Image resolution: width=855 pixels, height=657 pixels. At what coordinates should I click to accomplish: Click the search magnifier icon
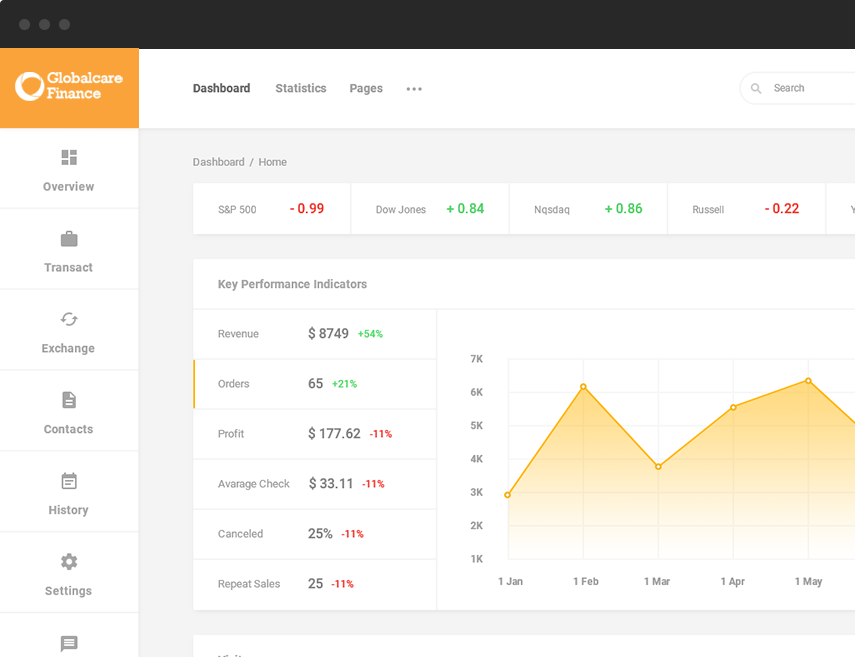[756, 88]
